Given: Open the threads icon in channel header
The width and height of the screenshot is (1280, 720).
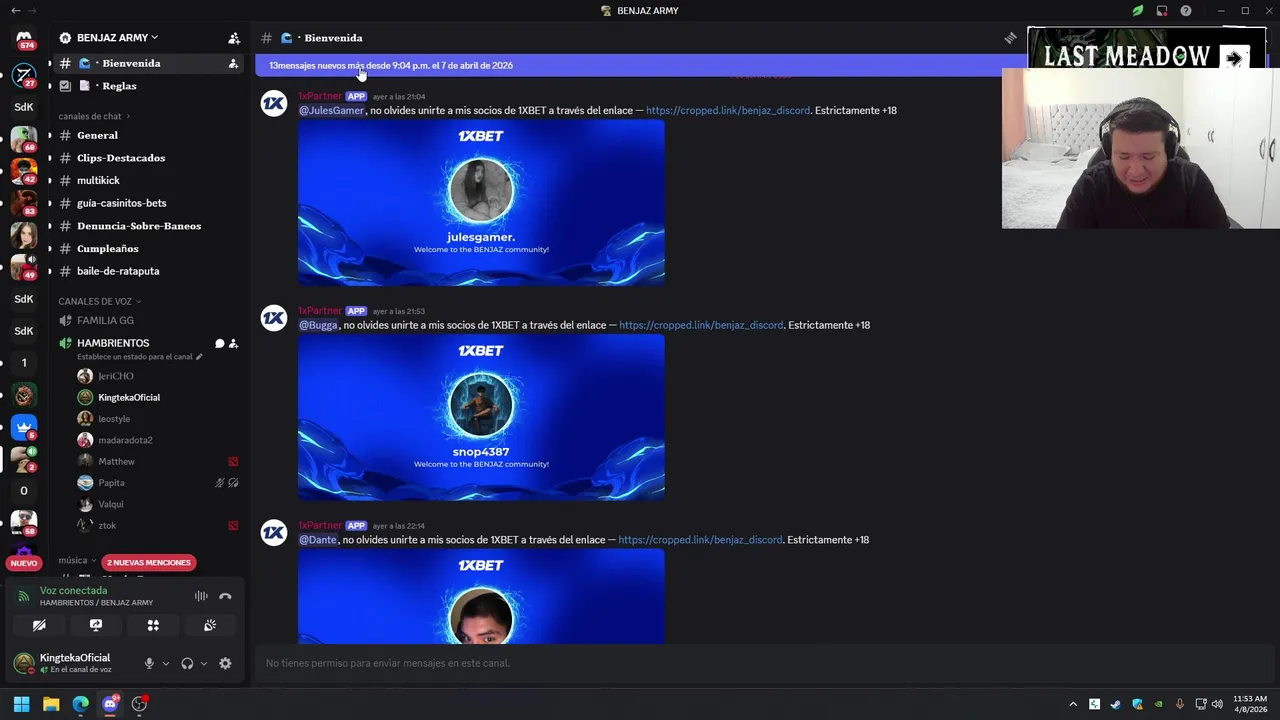Looking at the screenshot, I should [x=1010, y=38].
